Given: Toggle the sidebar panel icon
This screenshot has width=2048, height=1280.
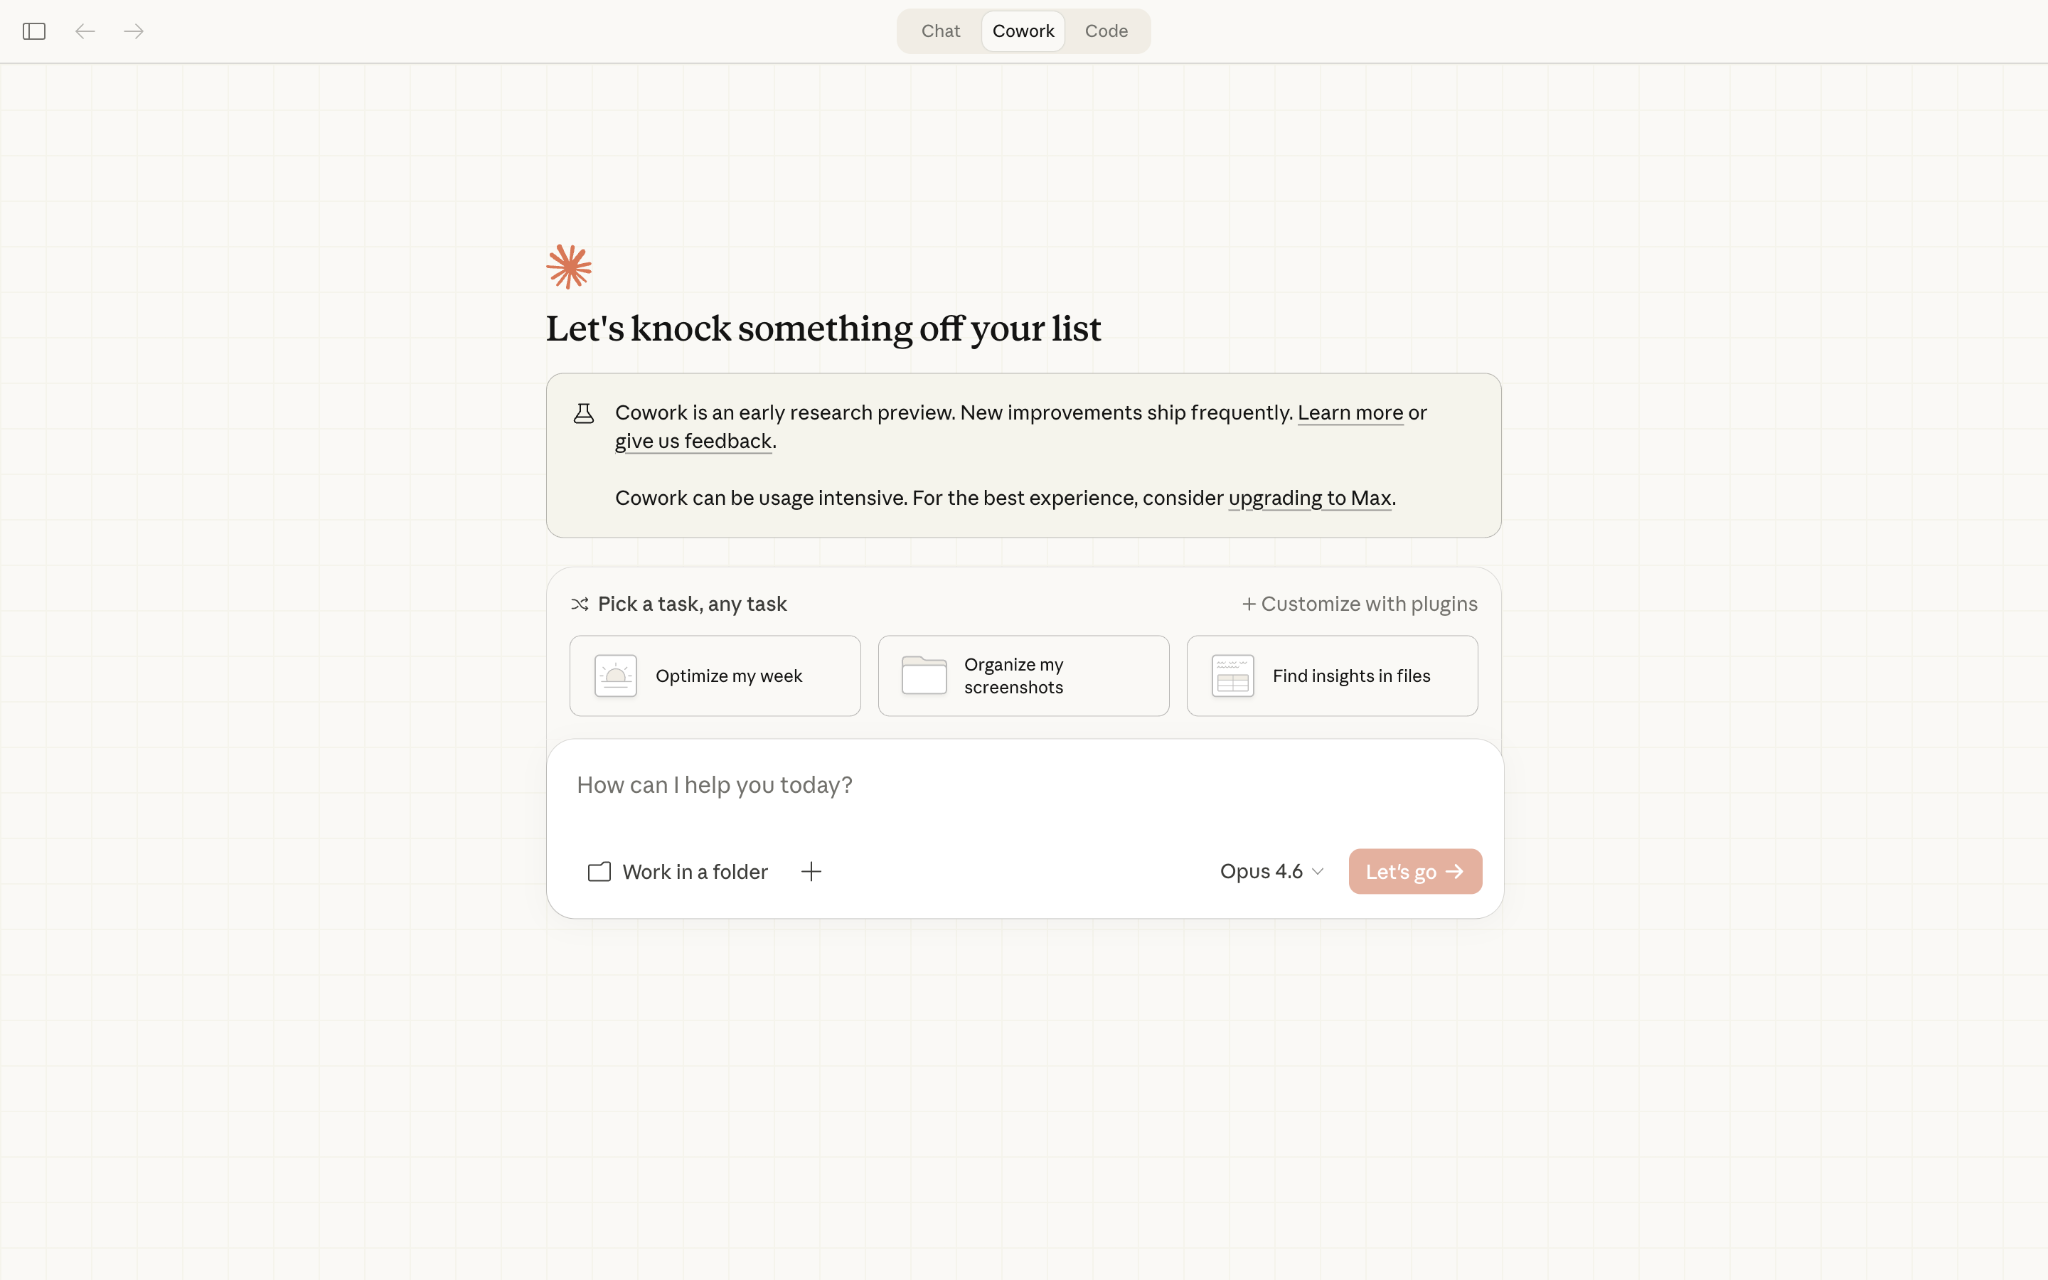Looking at the screenshot, I should [34, 31].
